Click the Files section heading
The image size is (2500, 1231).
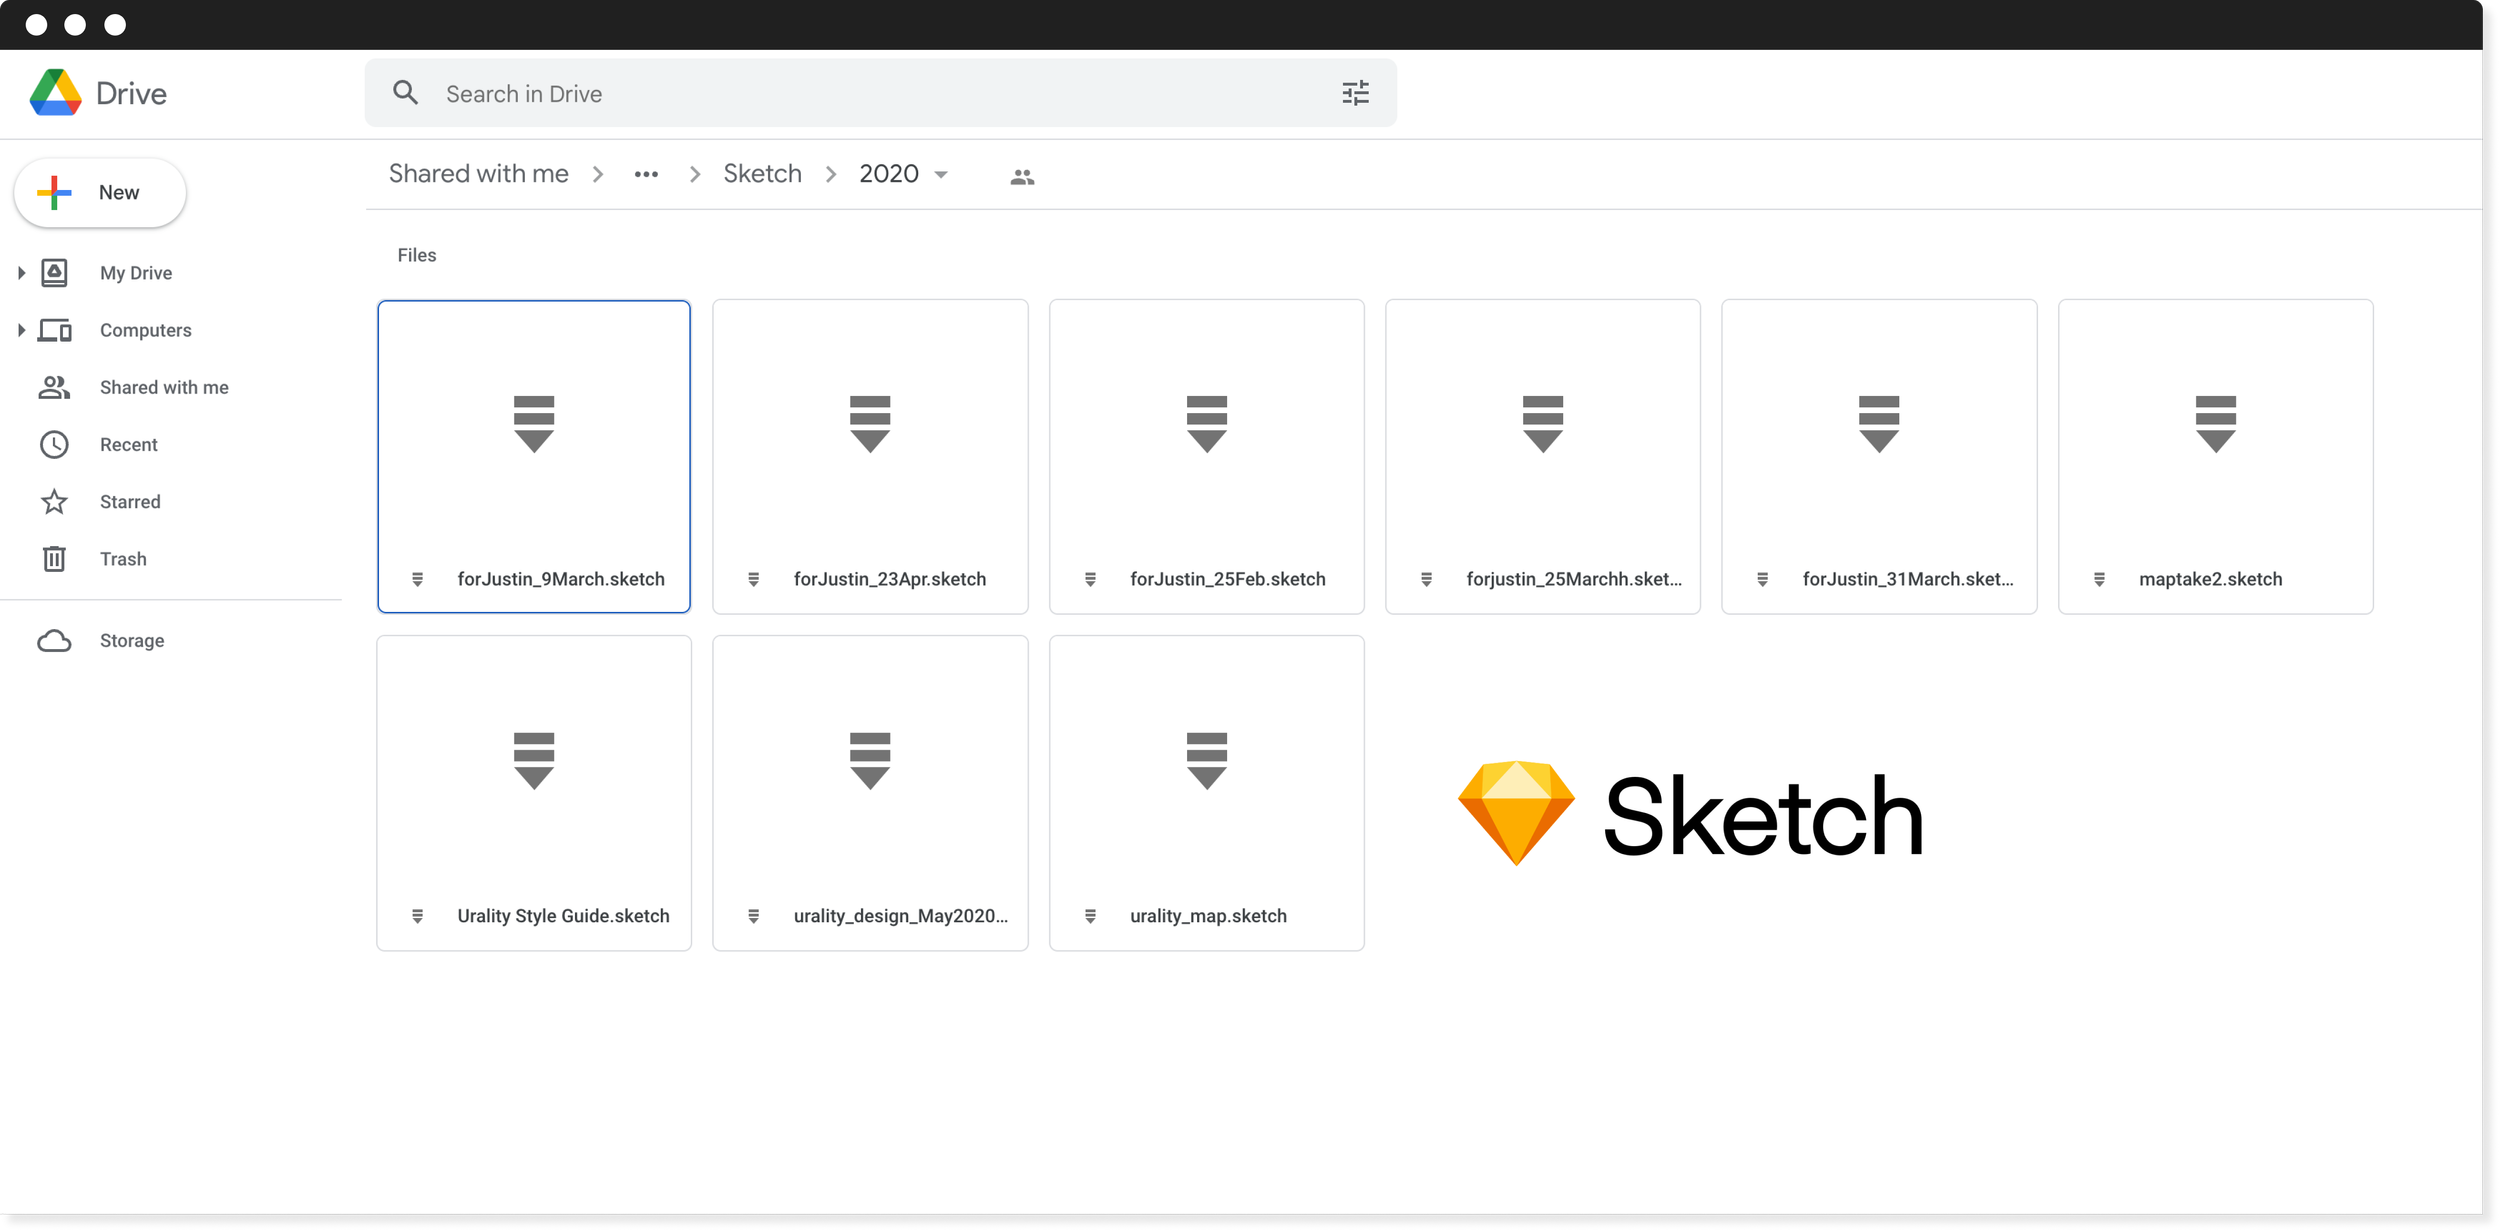[417, 255]
